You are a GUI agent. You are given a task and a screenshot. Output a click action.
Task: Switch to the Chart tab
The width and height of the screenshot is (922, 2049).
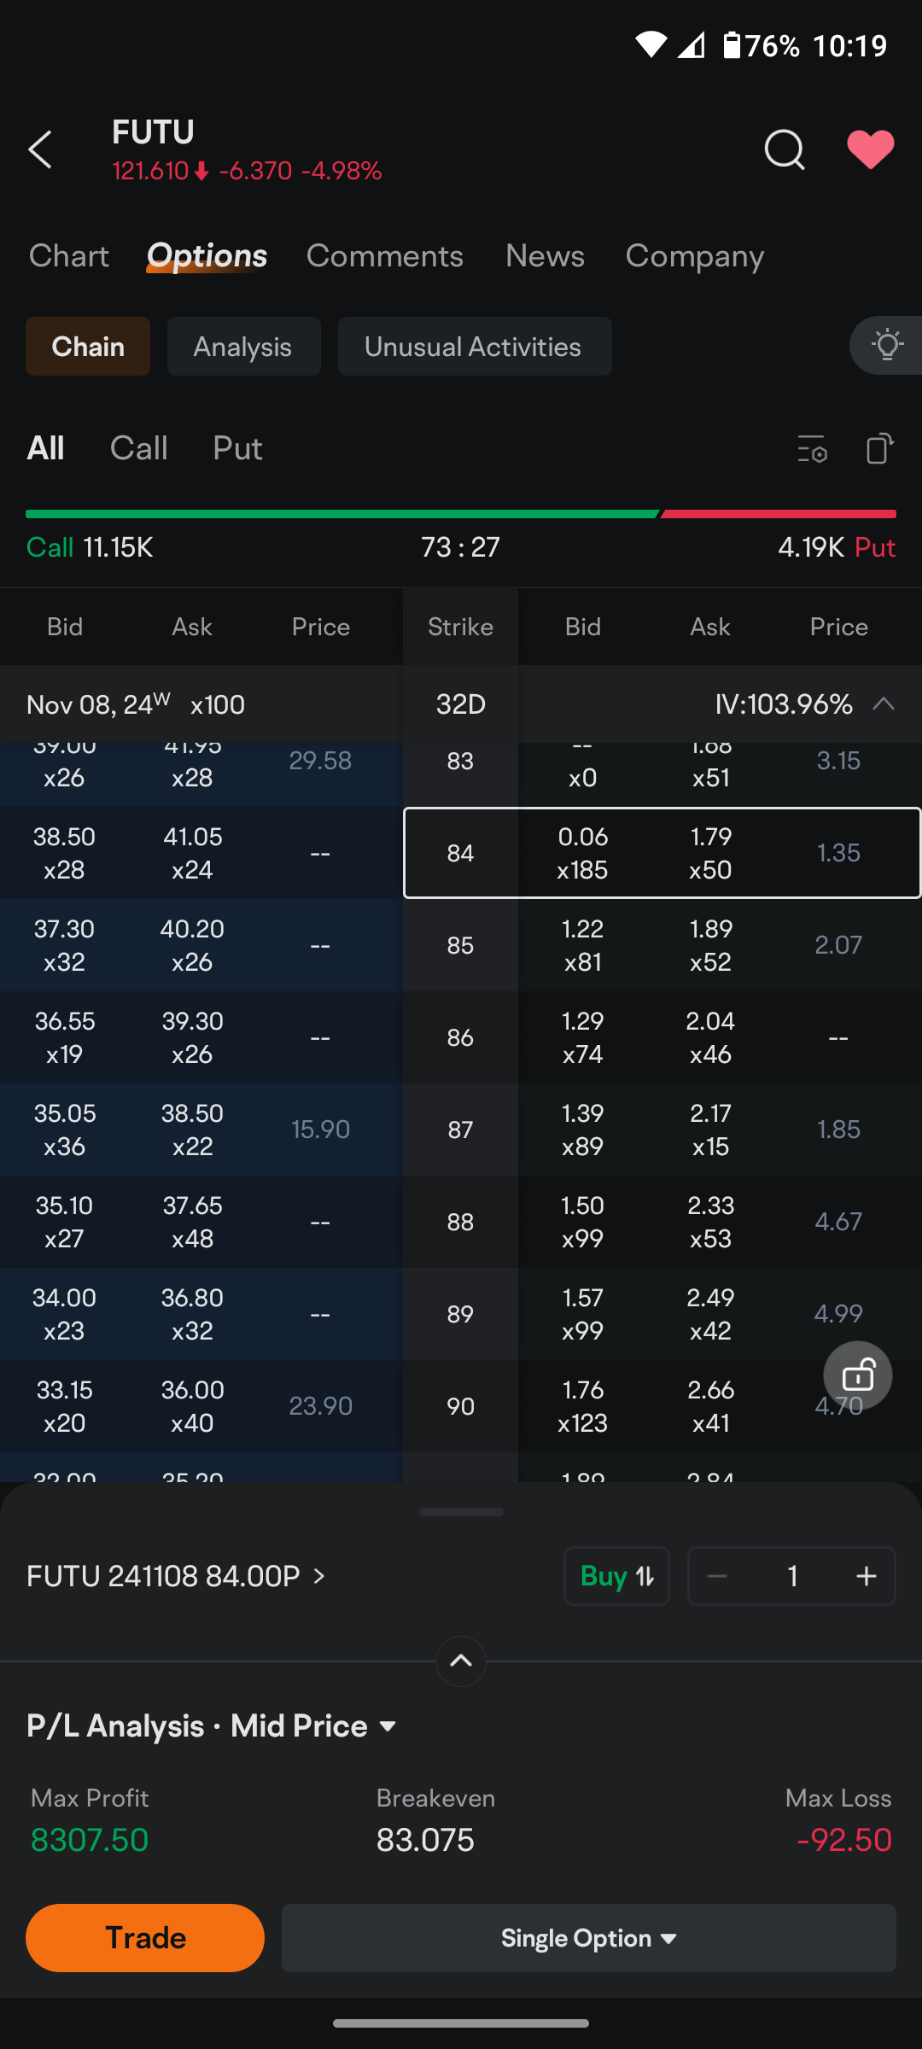point(69,256)
